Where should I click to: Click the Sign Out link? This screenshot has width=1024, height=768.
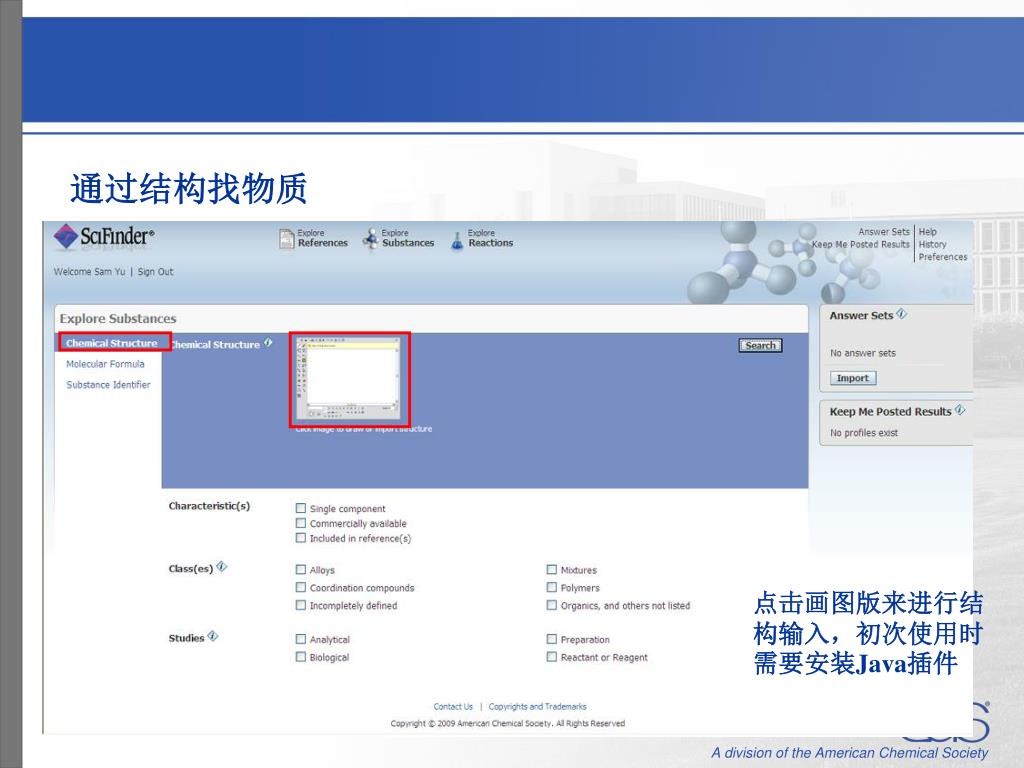point(155,272)
